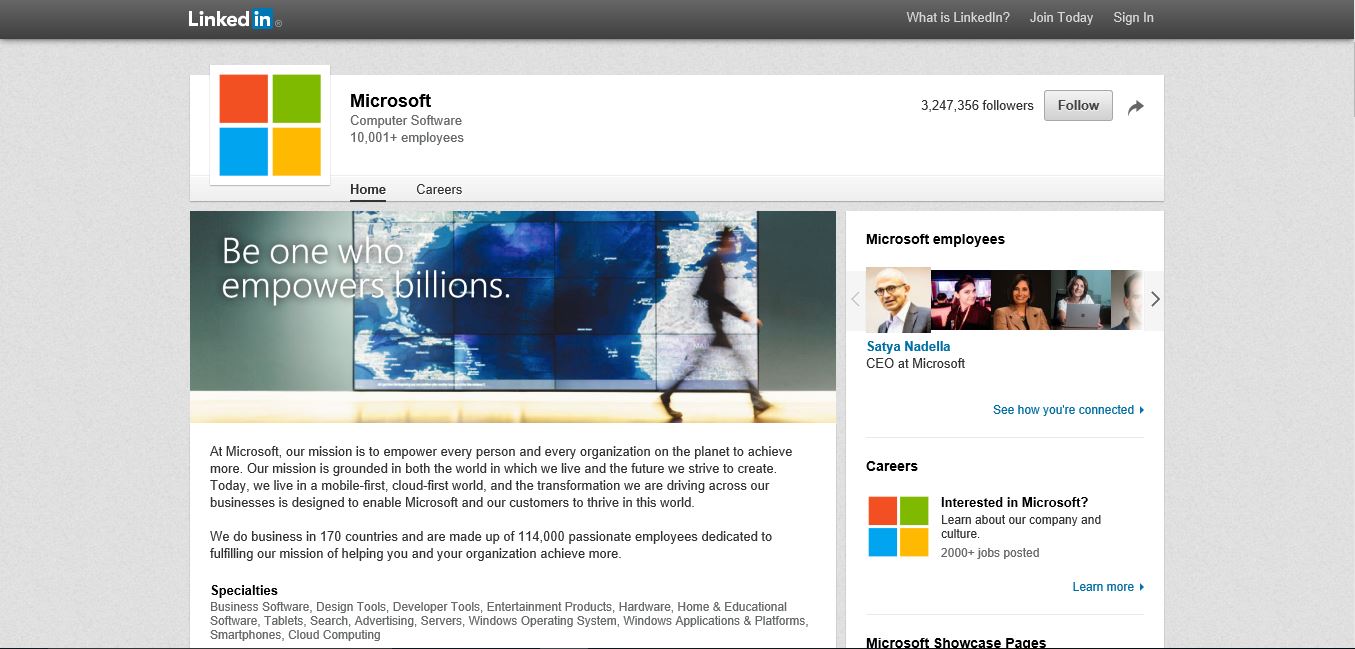Show previous employees with left chevron
This screenshot has height=649, width=1355.
click(x=855, y=299)
